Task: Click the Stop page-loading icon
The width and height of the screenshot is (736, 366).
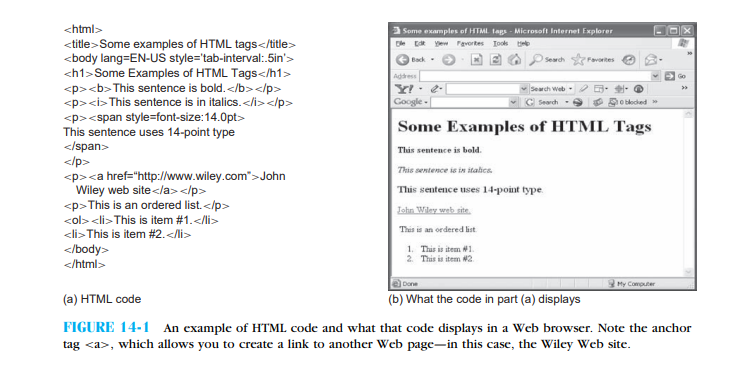Action: pos(476,60)
